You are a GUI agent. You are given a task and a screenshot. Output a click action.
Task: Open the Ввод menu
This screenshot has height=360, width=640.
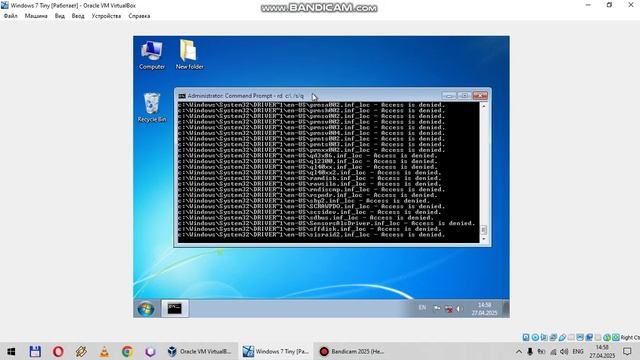pyautogui.click(x=78, y=16)
